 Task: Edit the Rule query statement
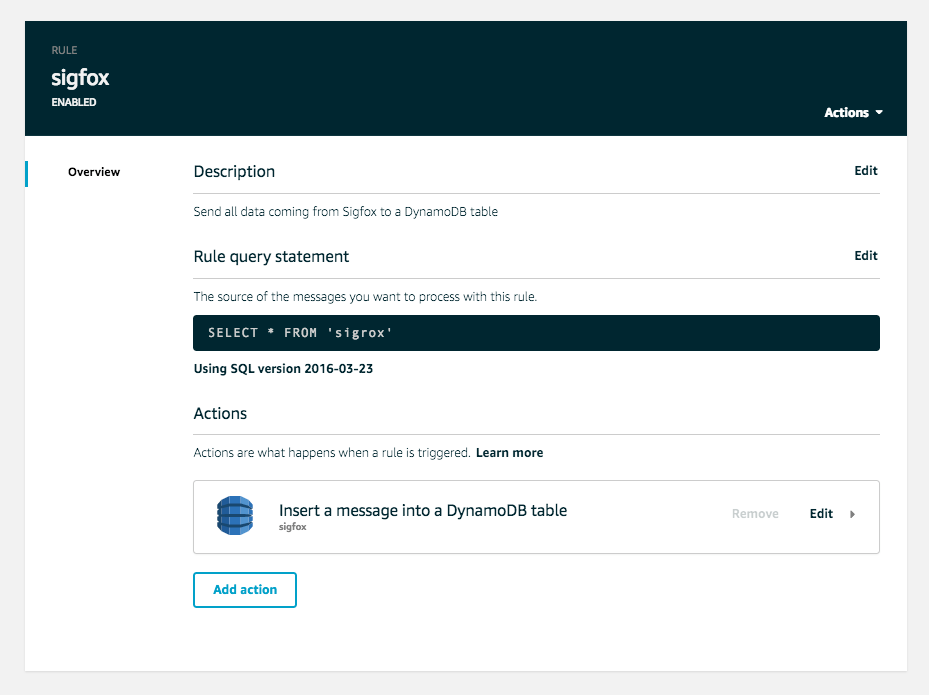point(865,255)
